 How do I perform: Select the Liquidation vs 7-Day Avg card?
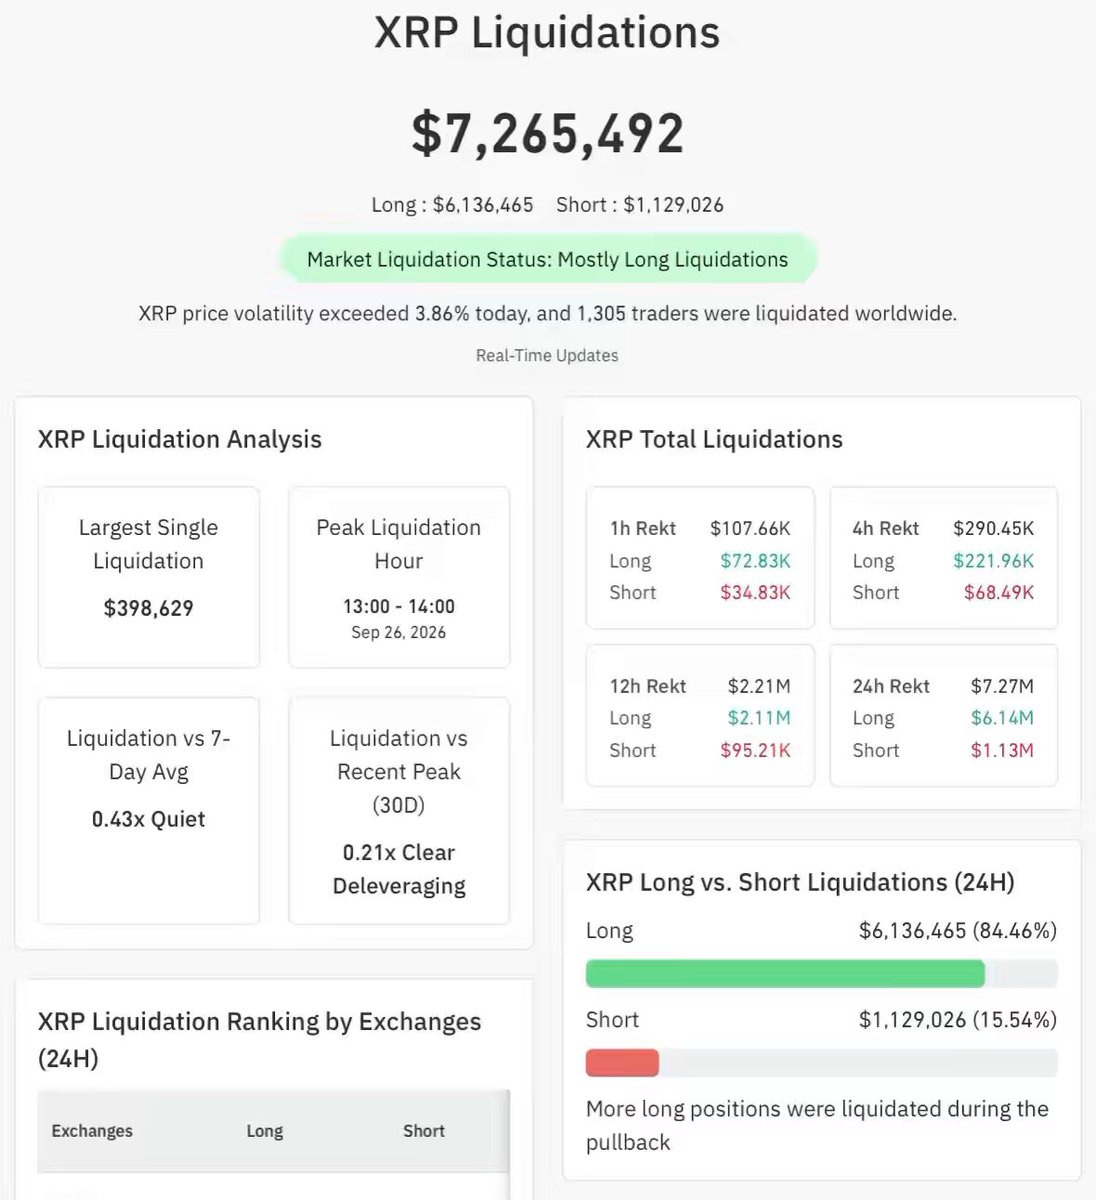(x=149, y=811)
